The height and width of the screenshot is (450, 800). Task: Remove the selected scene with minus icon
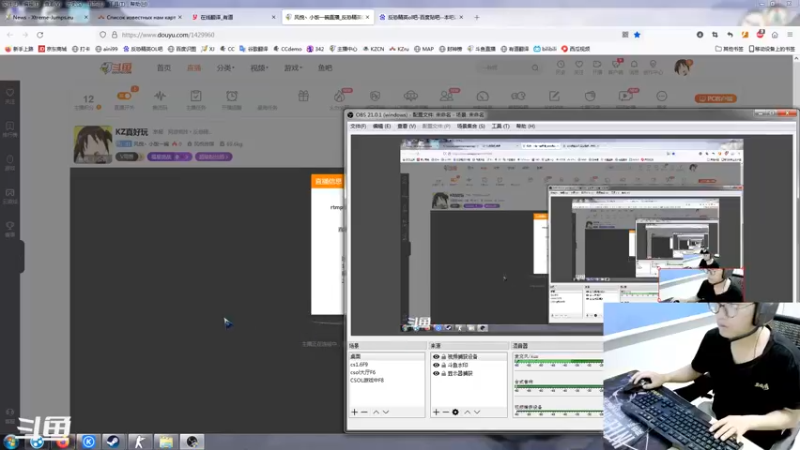[364, 412]
